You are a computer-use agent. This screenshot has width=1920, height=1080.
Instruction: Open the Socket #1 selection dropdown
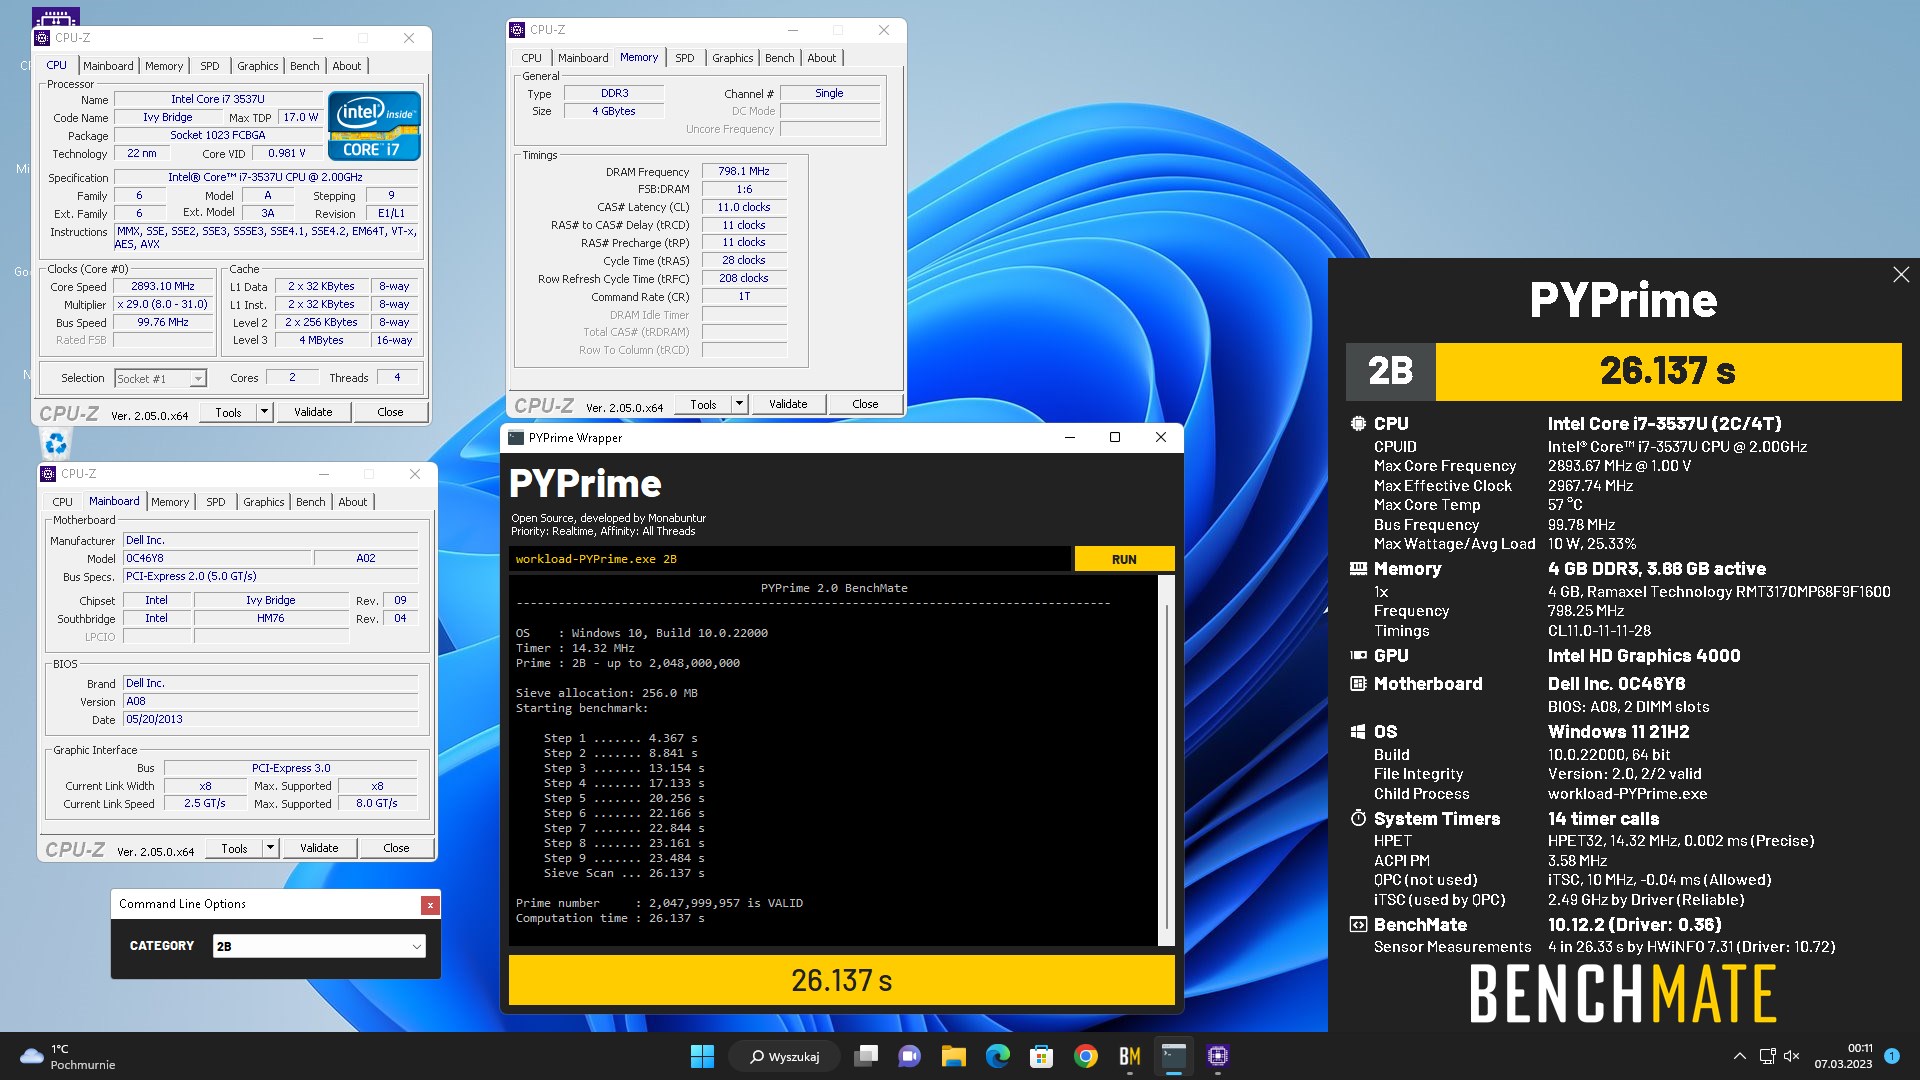click(x=160, y=378)
